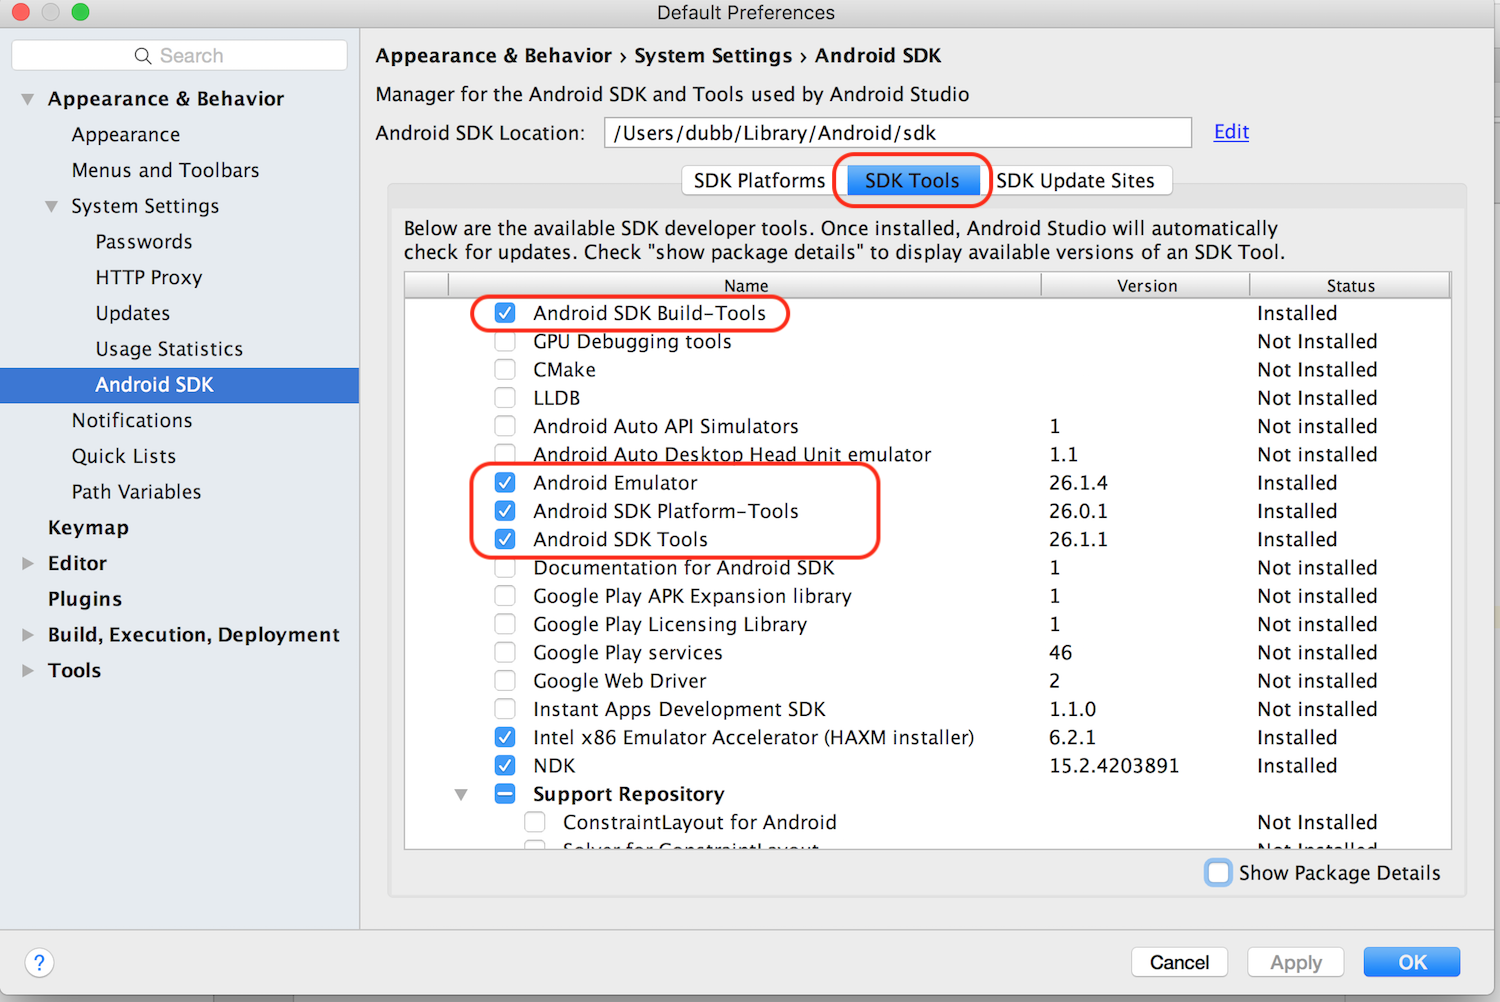
Task: Select Usage Statistics item
Action: click(169, 349)
